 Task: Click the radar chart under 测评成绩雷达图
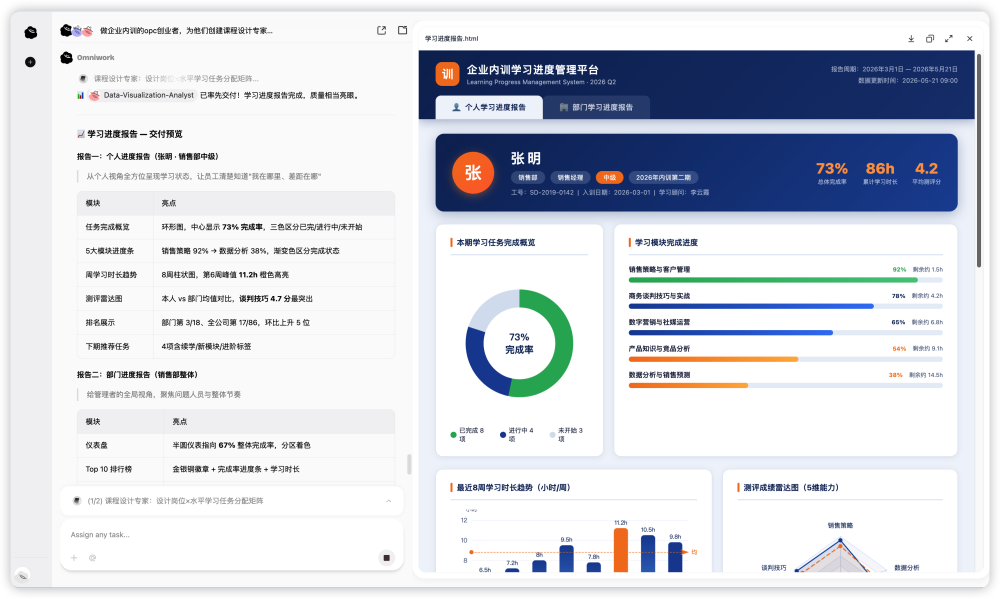coord(840,554)
